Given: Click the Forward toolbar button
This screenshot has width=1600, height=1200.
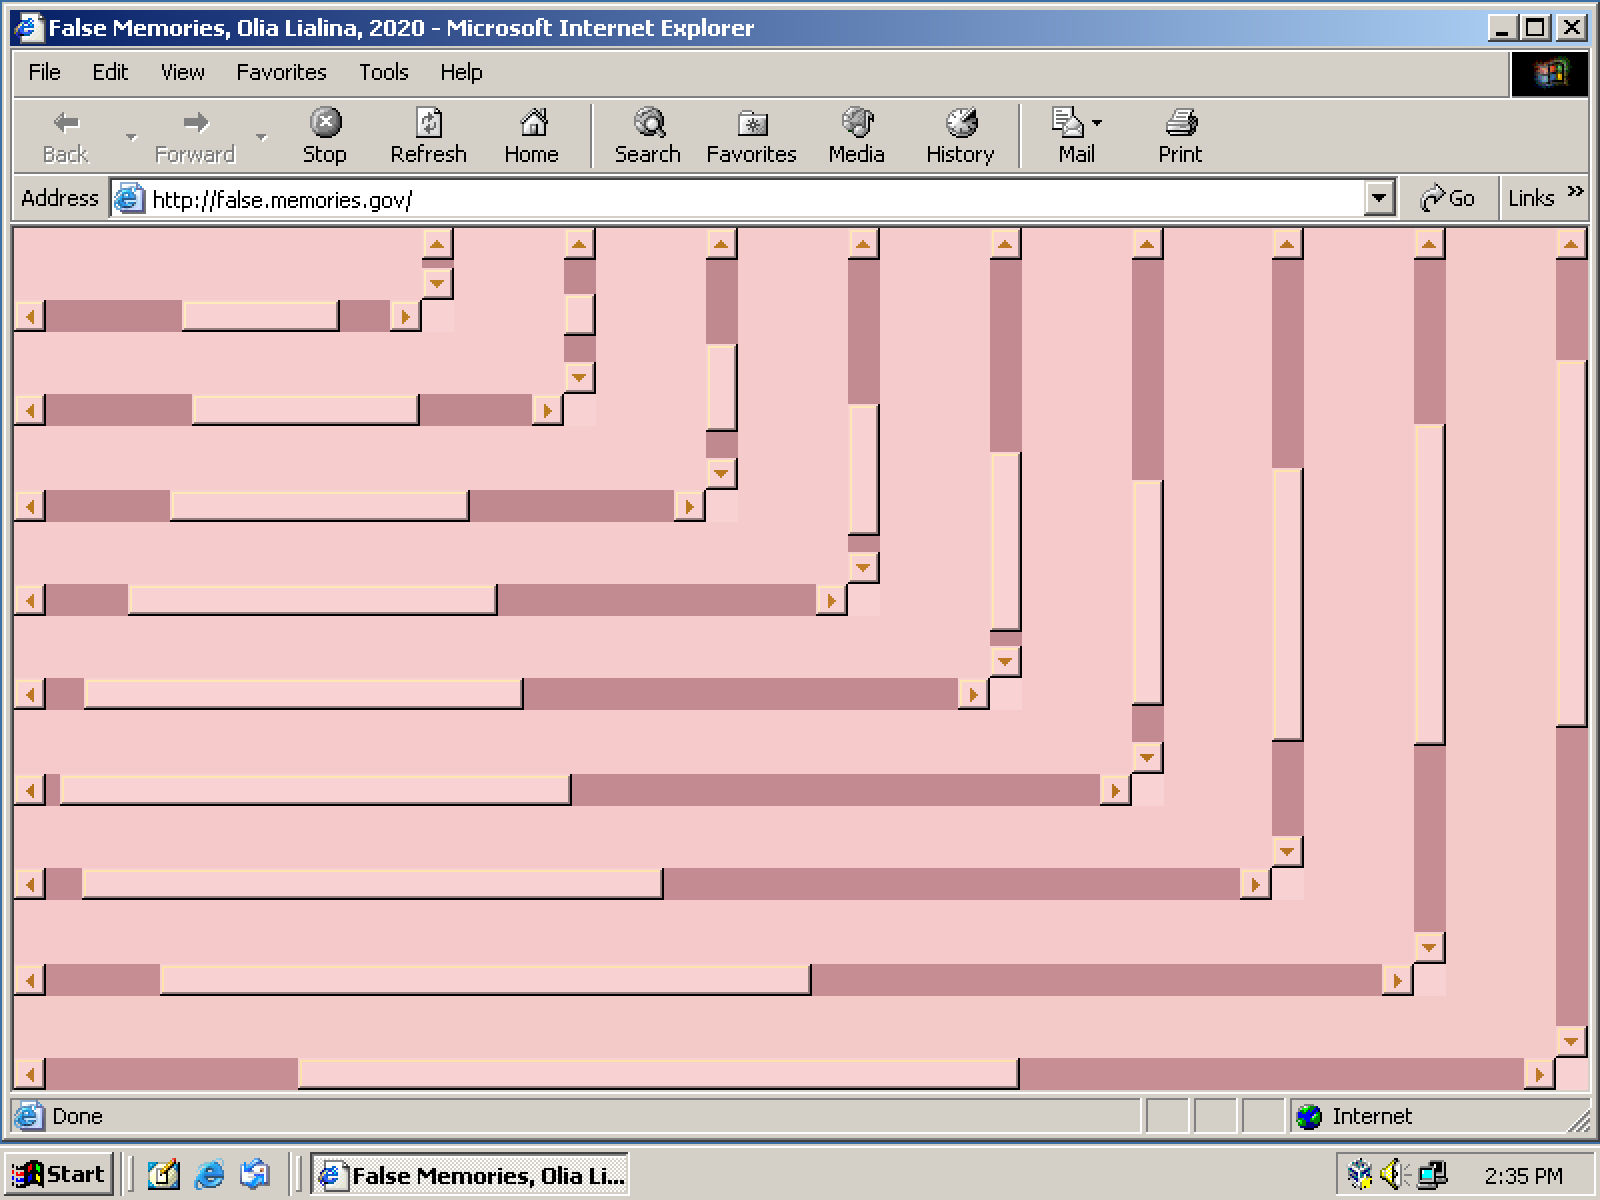Looking at the screenshot, I should tap(194, 137).
